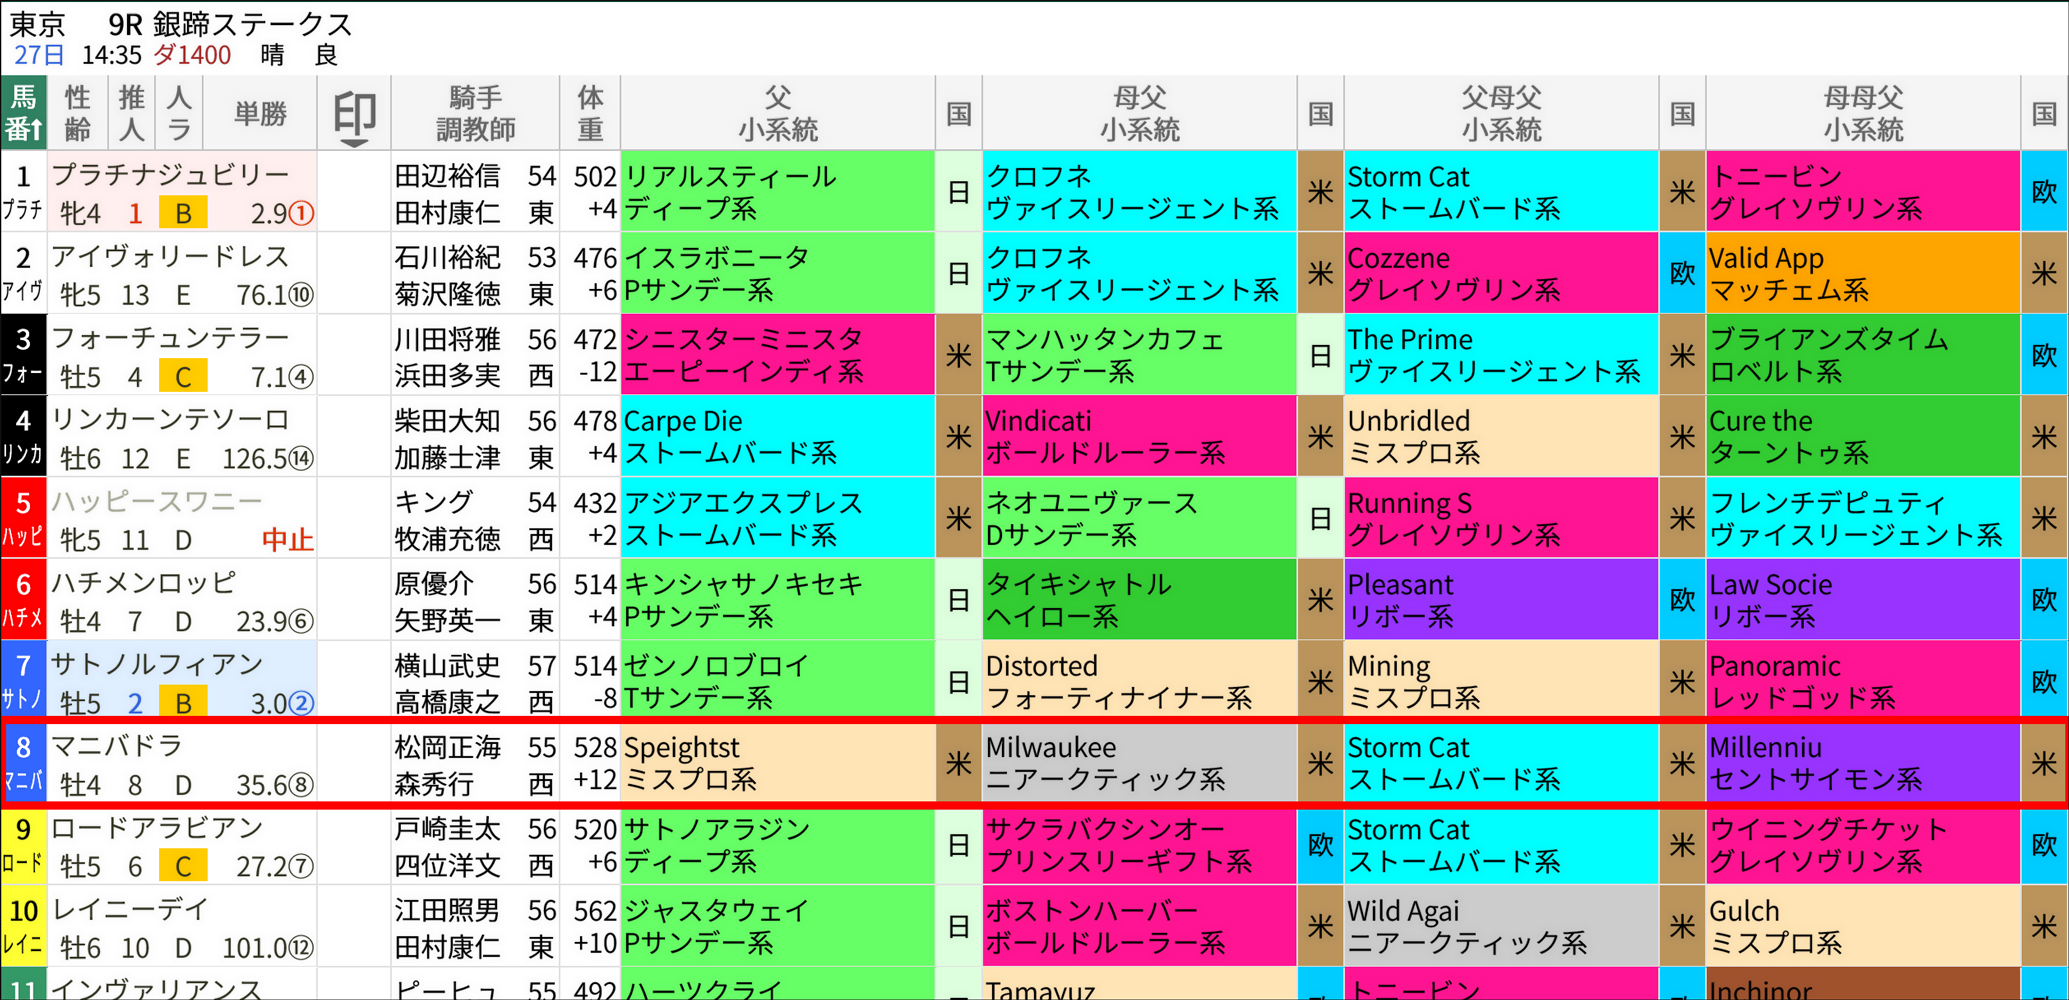The image size is (2069, 1000).
Task: Click jockey 戸崎圭太
Action: point(447,829)
